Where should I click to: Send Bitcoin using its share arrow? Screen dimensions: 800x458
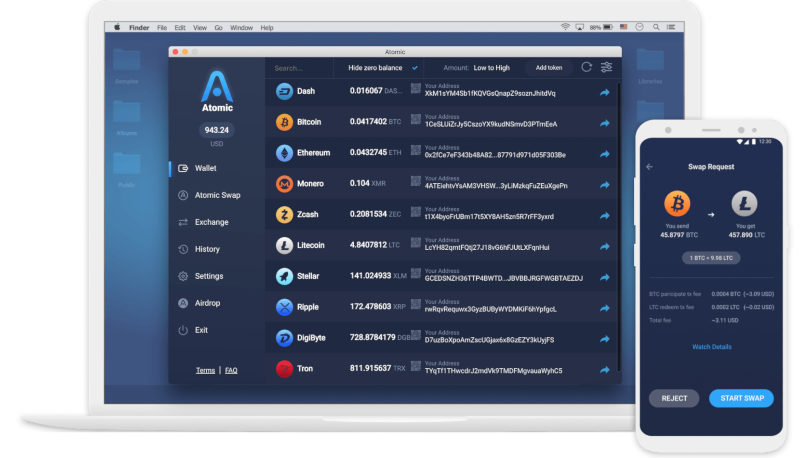pyautogui.click(x=605, y=123)
